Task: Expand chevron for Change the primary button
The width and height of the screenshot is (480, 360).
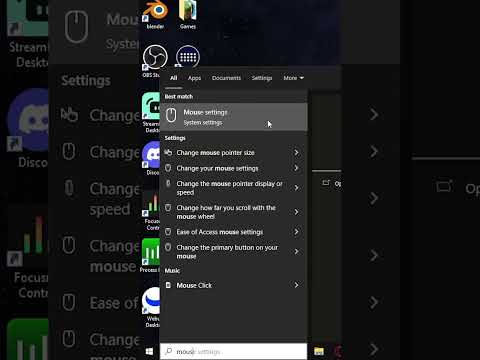Action: (296, 251)
